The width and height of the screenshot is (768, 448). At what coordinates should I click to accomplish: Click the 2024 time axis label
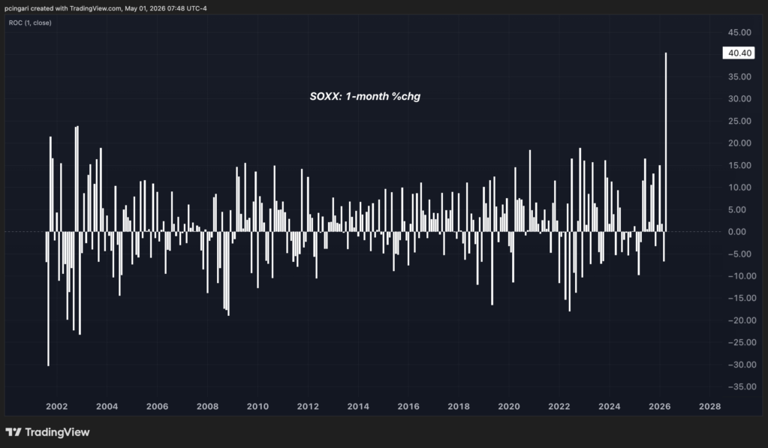(609, 406)
